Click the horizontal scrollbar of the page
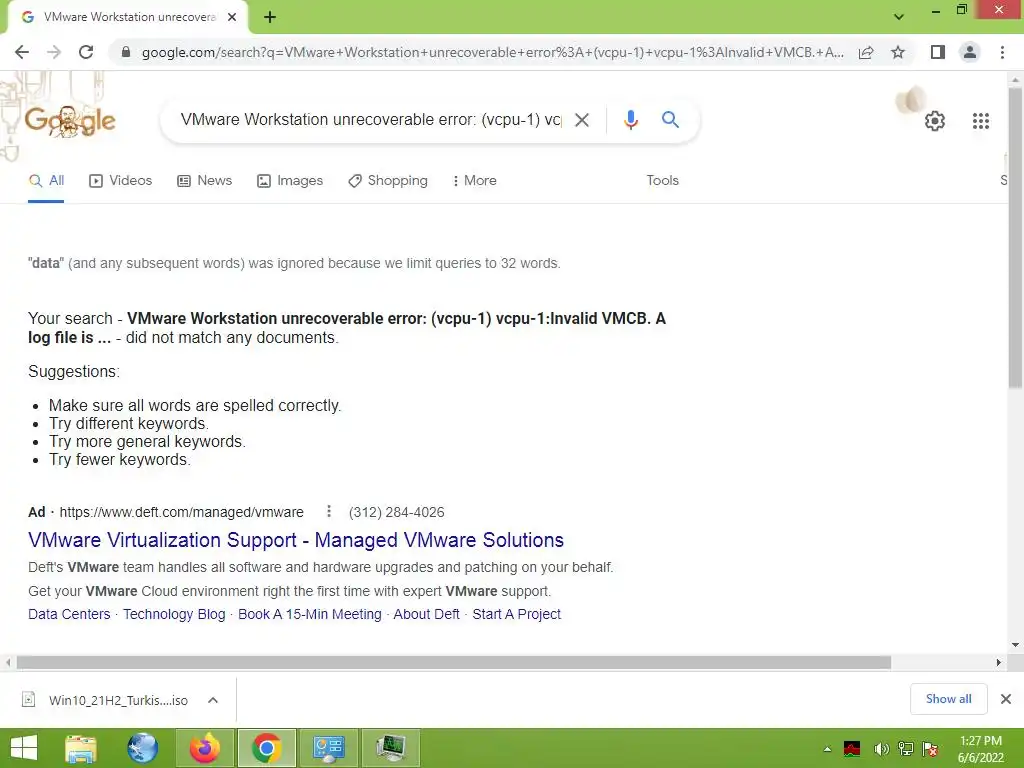Viewport: 1024px width, 768px height. [454, 662]
